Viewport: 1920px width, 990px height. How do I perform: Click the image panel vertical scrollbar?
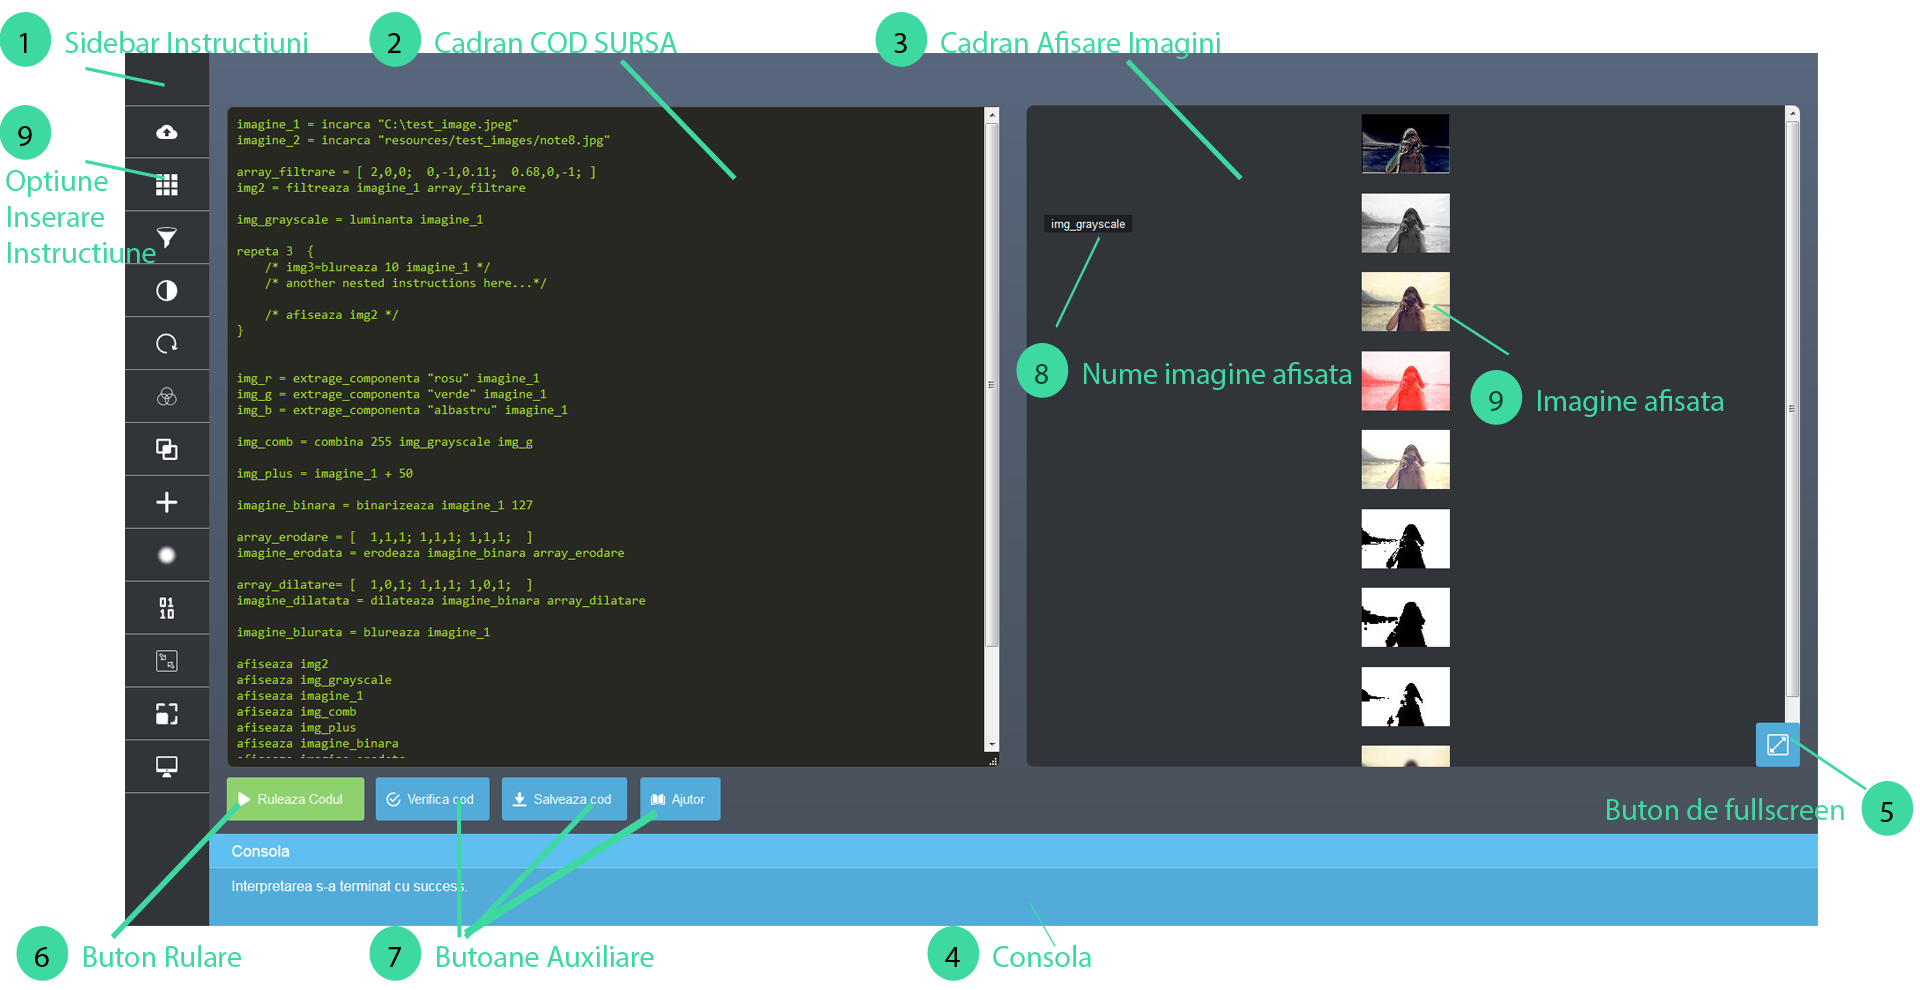click(1792, 408)
